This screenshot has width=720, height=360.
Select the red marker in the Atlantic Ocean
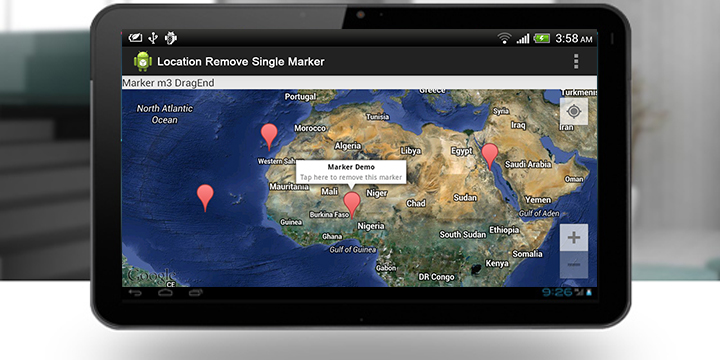tap(205, 197)
